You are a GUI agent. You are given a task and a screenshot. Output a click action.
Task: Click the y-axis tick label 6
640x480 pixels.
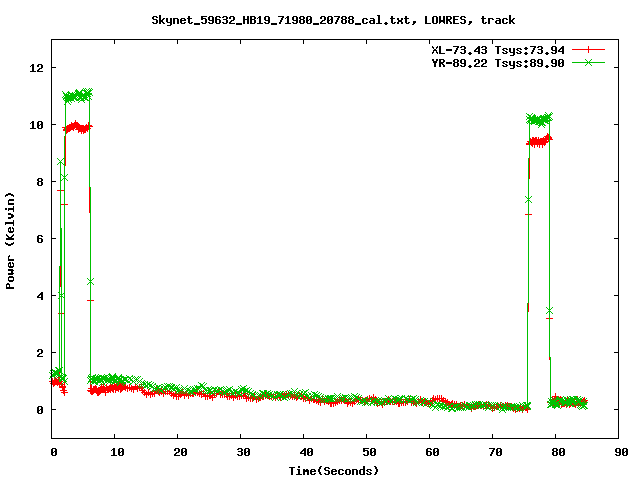40,239
